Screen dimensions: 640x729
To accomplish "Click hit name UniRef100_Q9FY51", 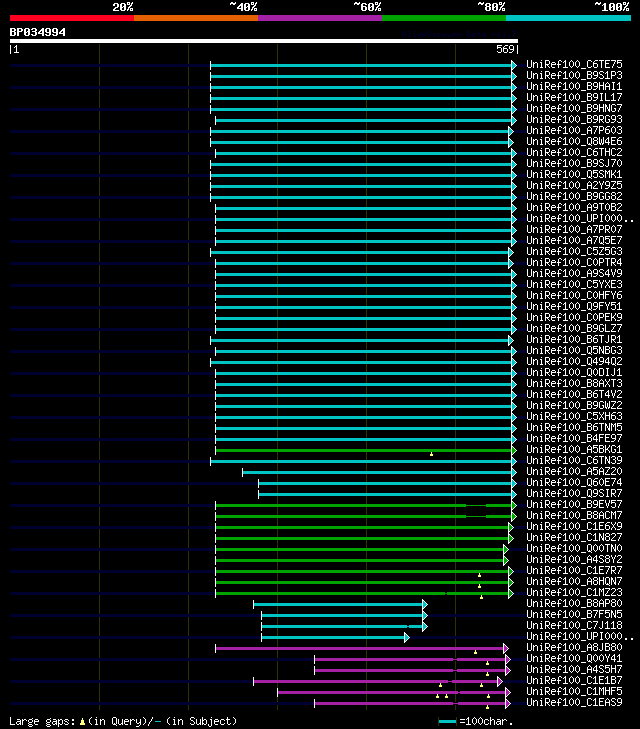I will (574, 306).
